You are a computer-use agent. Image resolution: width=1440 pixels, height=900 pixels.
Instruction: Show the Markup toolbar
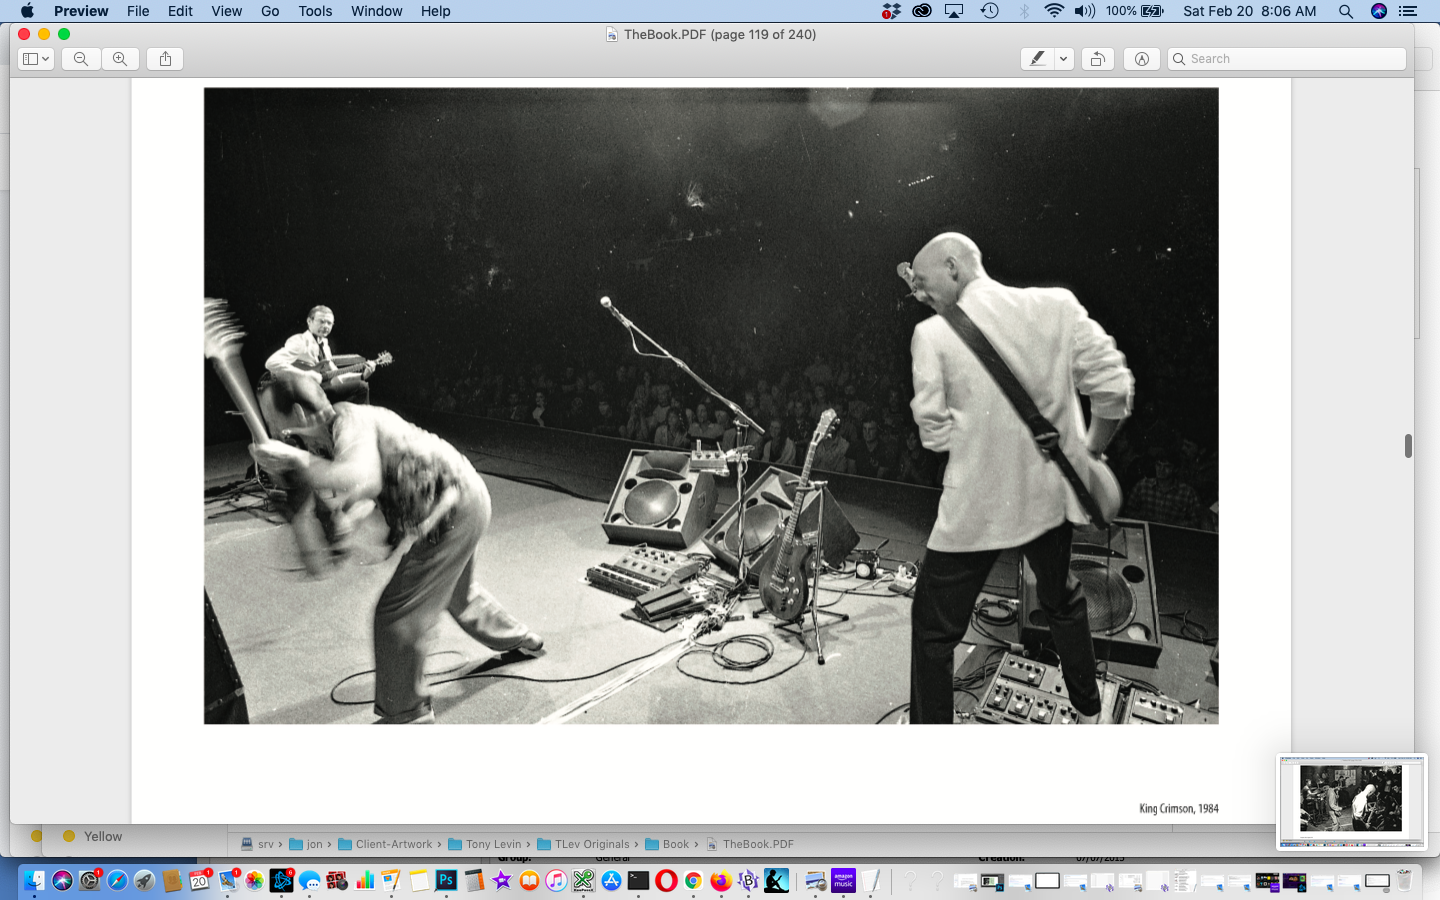pos(1141,59)
